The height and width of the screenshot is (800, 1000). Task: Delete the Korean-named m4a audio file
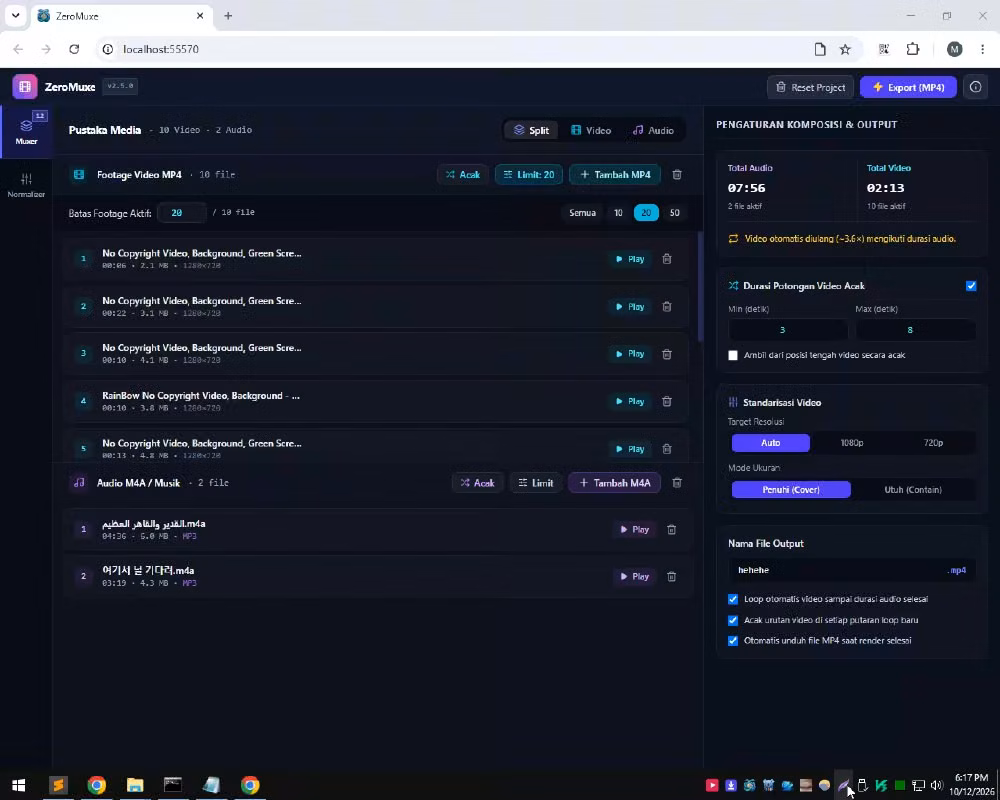[x=671, y=577]
